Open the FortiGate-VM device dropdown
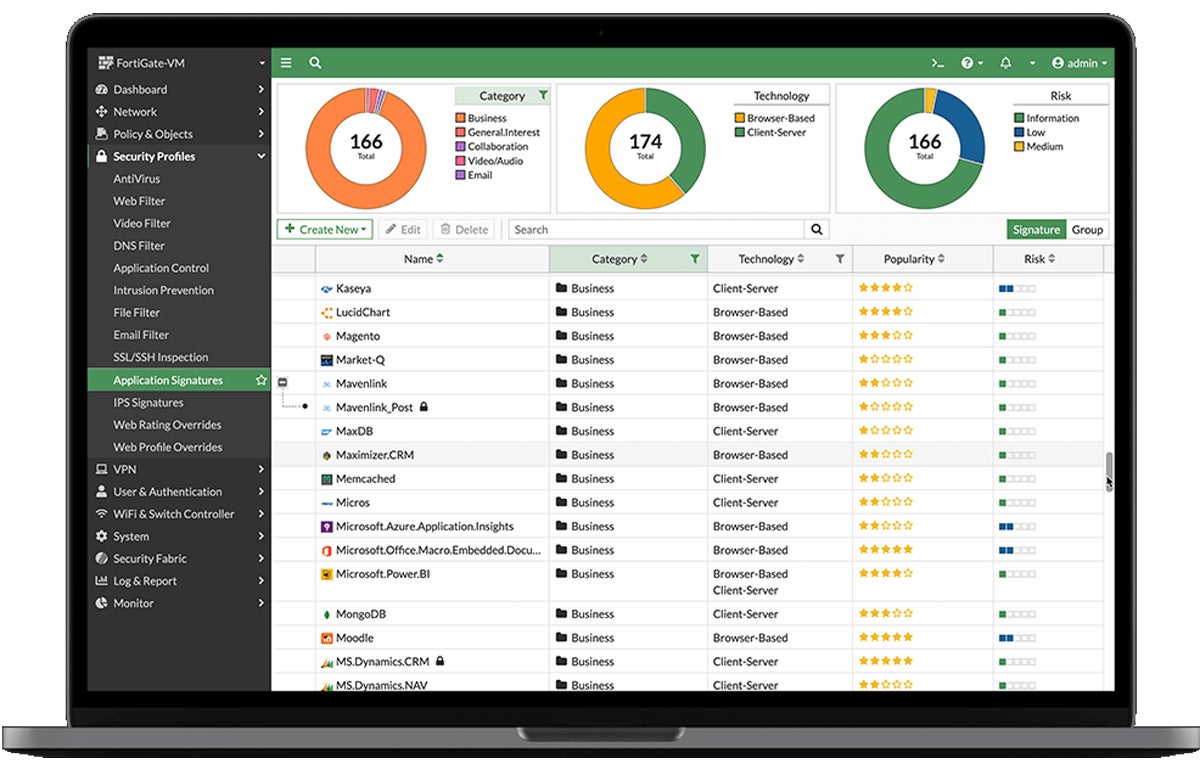 [x=179, y=63]
